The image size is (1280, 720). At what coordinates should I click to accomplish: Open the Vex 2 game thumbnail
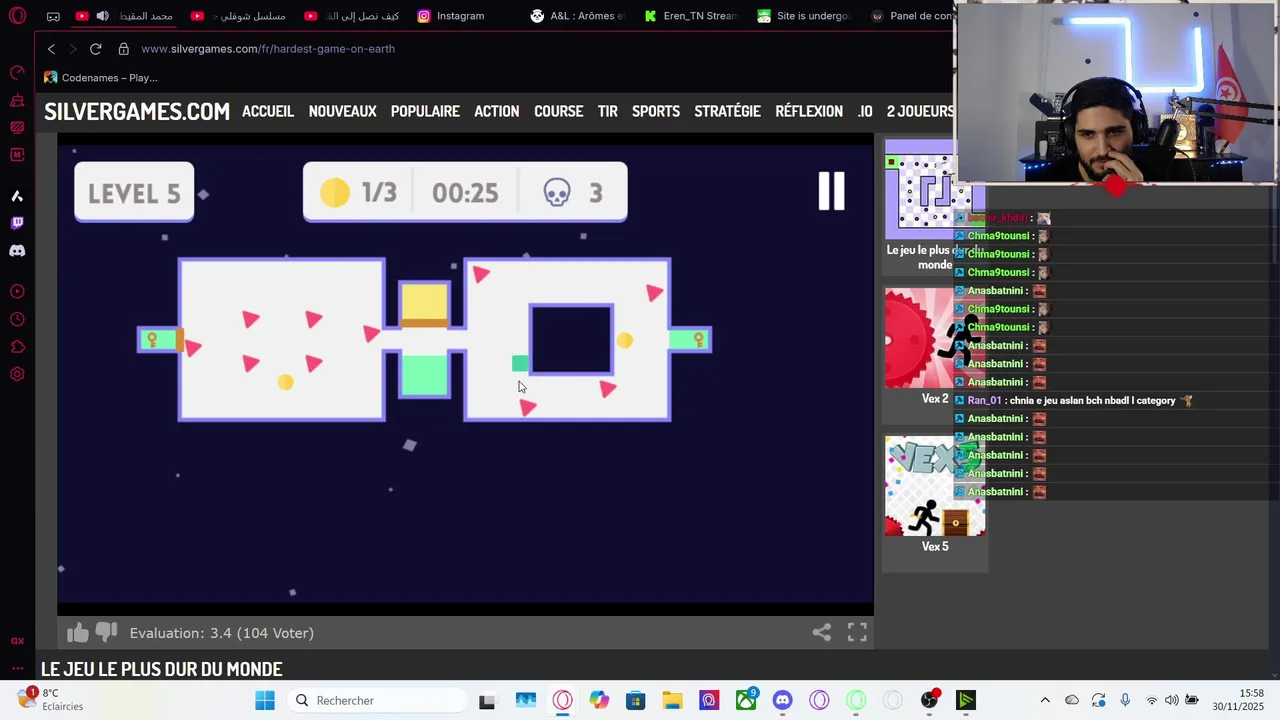coord(934,338)
